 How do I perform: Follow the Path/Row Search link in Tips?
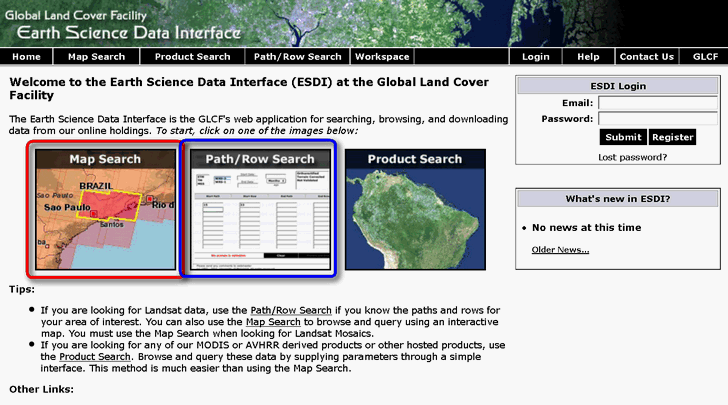291,310
